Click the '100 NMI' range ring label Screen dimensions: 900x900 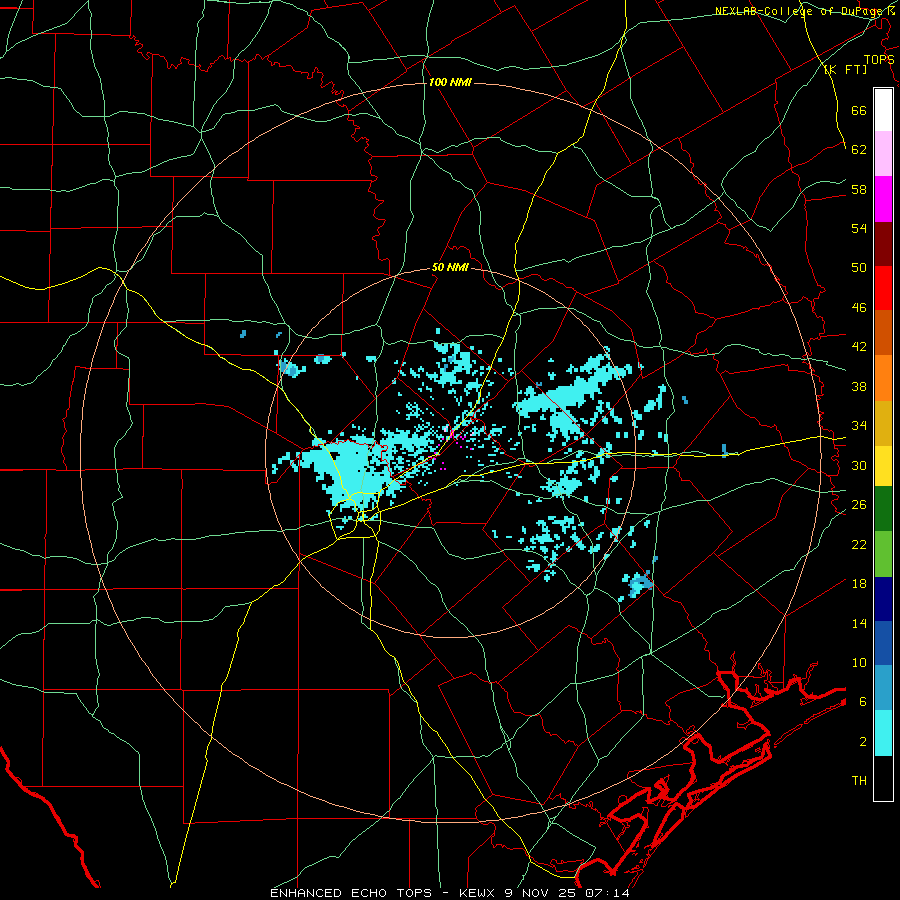tap(450, 82)
